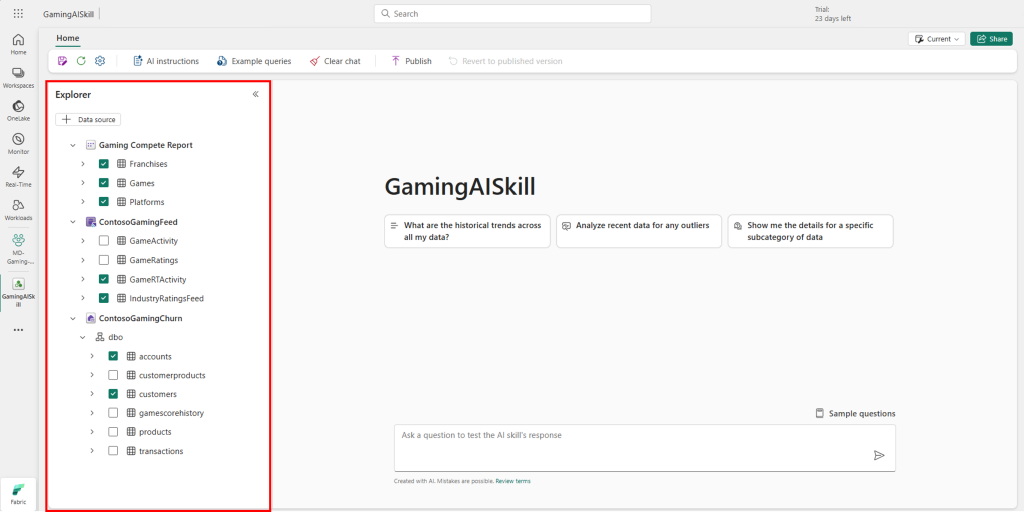Expand the Games table row
The height and width of the screenshot is (512, 1024).
82,183
